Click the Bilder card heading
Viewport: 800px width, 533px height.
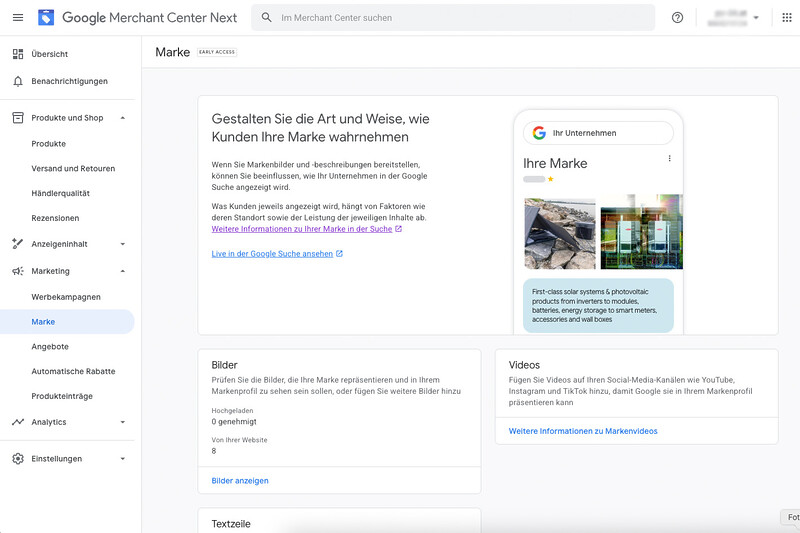click(x=224, y=365)
